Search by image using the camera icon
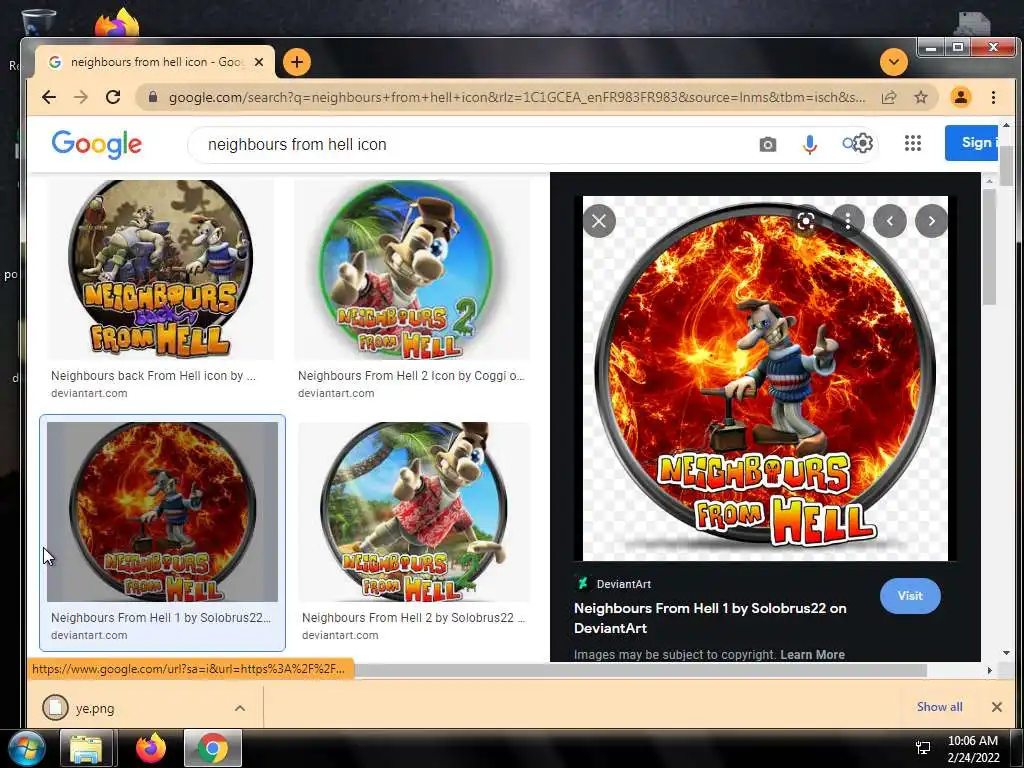 tap(768, 144)
